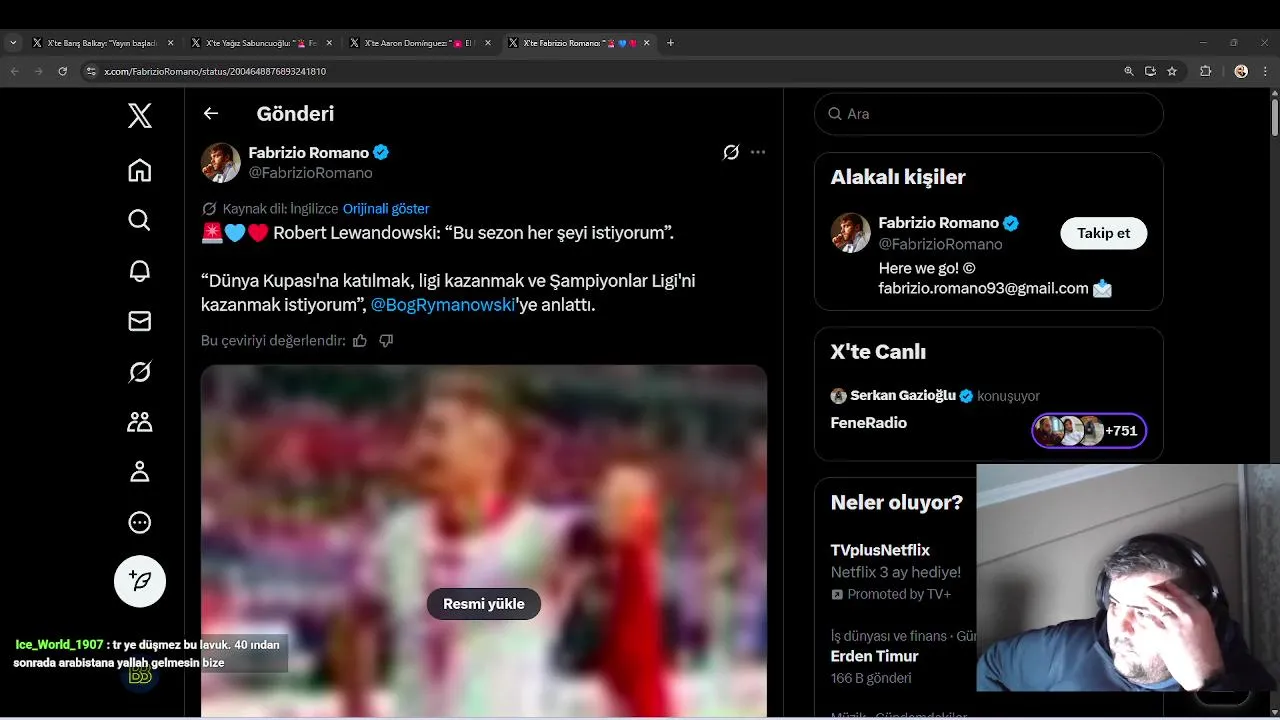Click the Ara search field
The height and width of the screenshot is (720, 1280).
[989, 114]
